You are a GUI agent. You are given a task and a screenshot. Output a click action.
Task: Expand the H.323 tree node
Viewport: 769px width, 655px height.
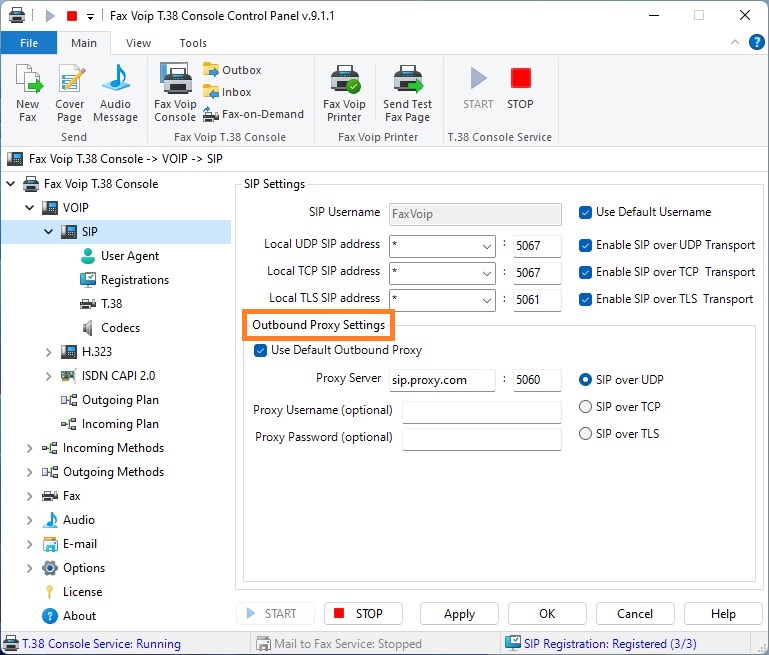[49, 352]
